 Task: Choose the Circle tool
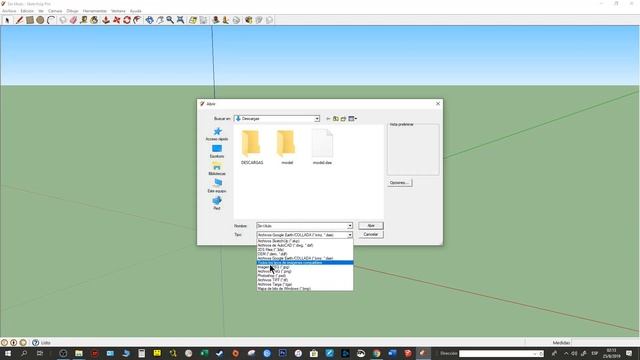click(40, 20)
